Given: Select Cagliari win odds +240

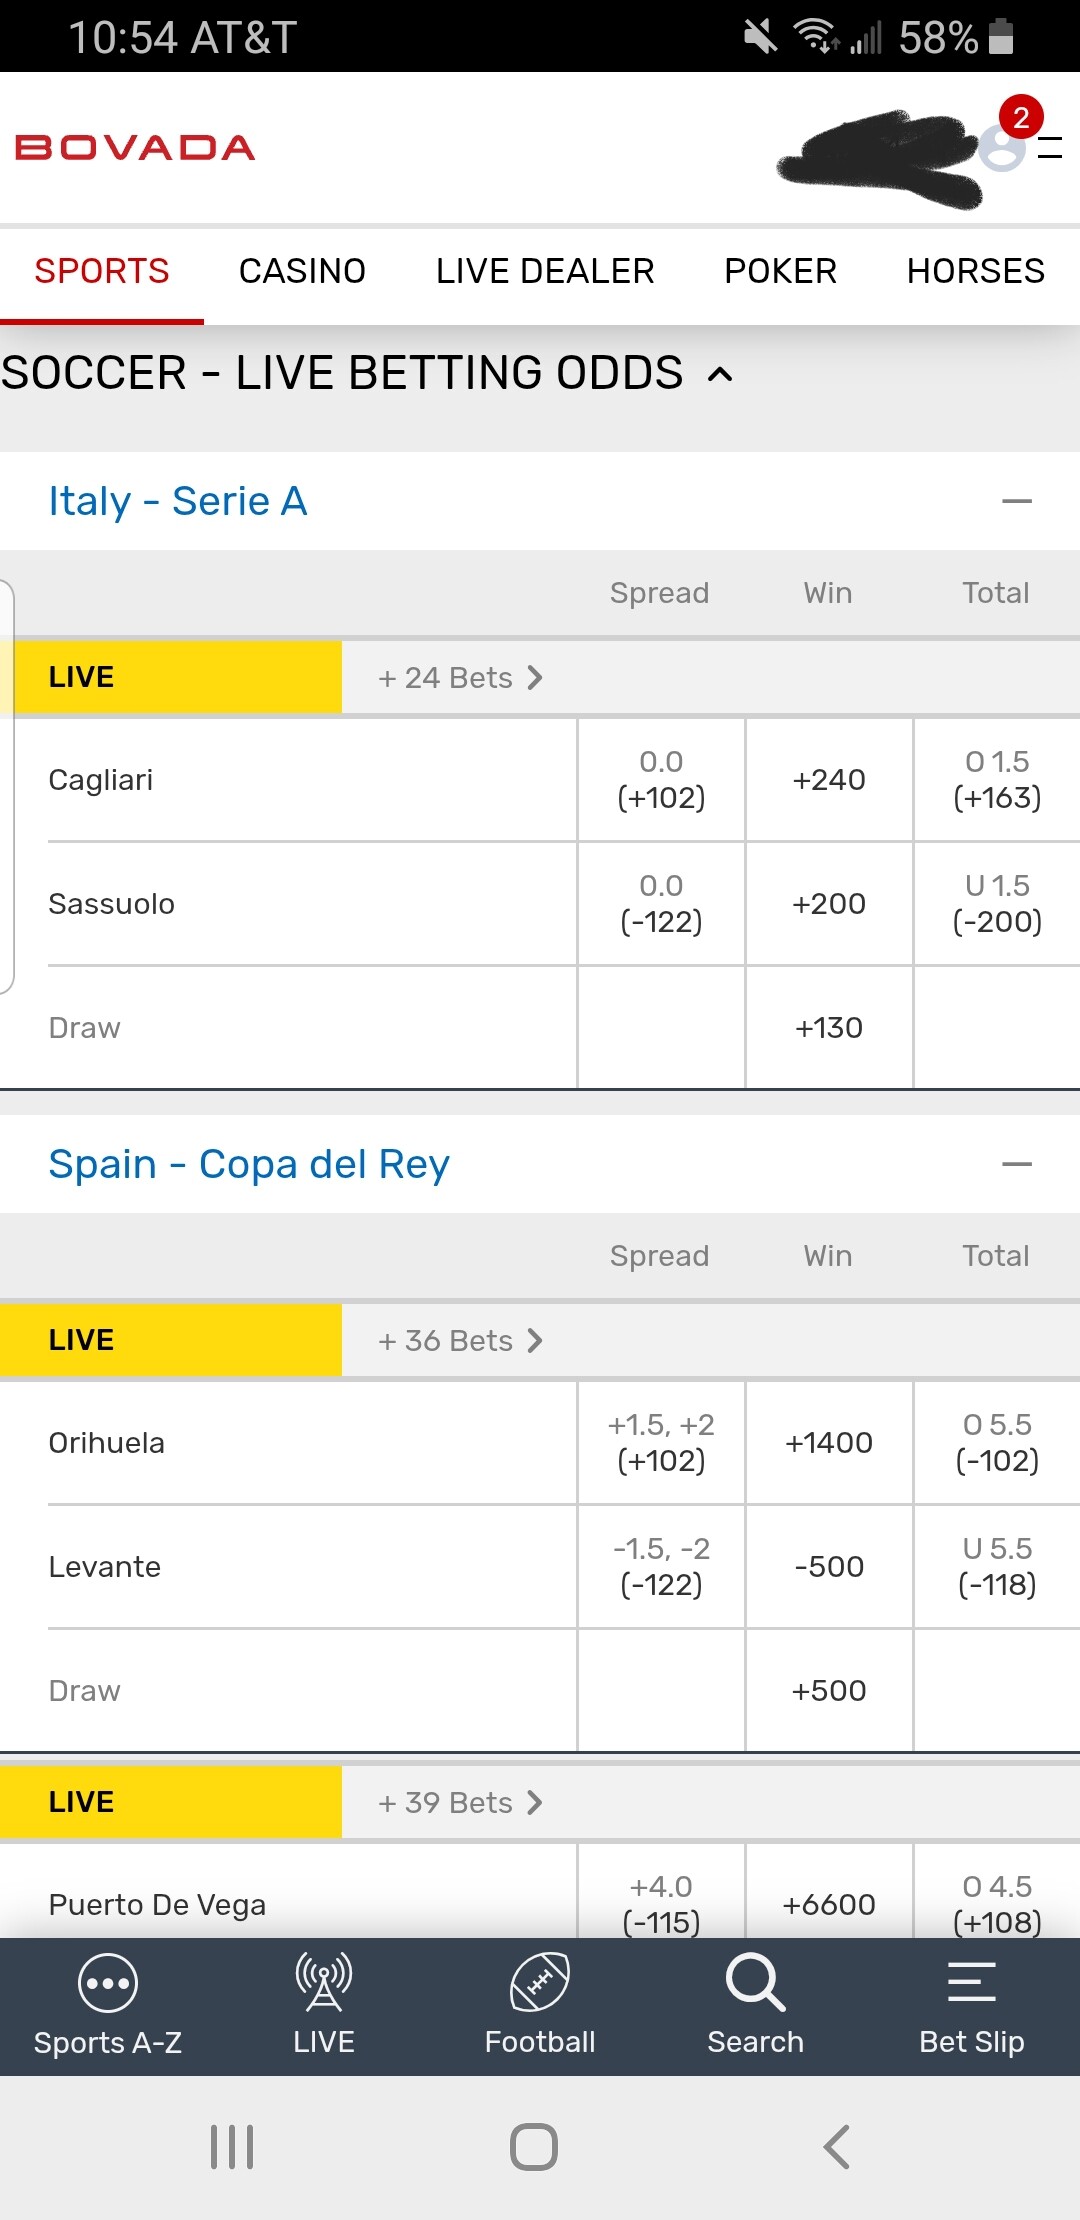Looking at the screenshot, I should pos(829,780).
